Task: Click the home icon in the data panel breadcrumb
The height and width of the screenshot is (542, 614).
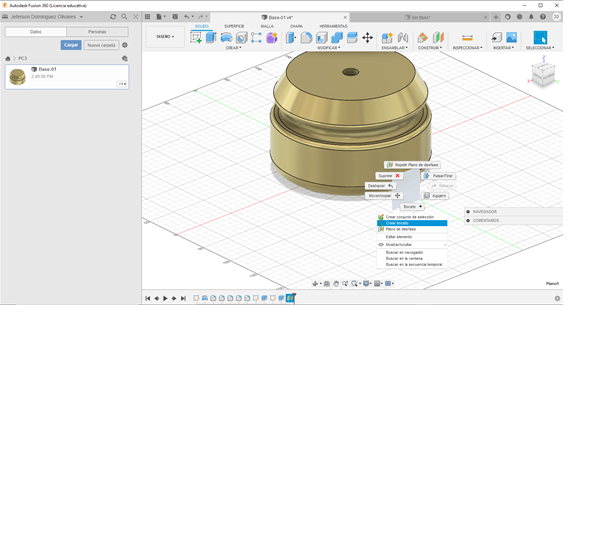Action: (x=8, y=58)
